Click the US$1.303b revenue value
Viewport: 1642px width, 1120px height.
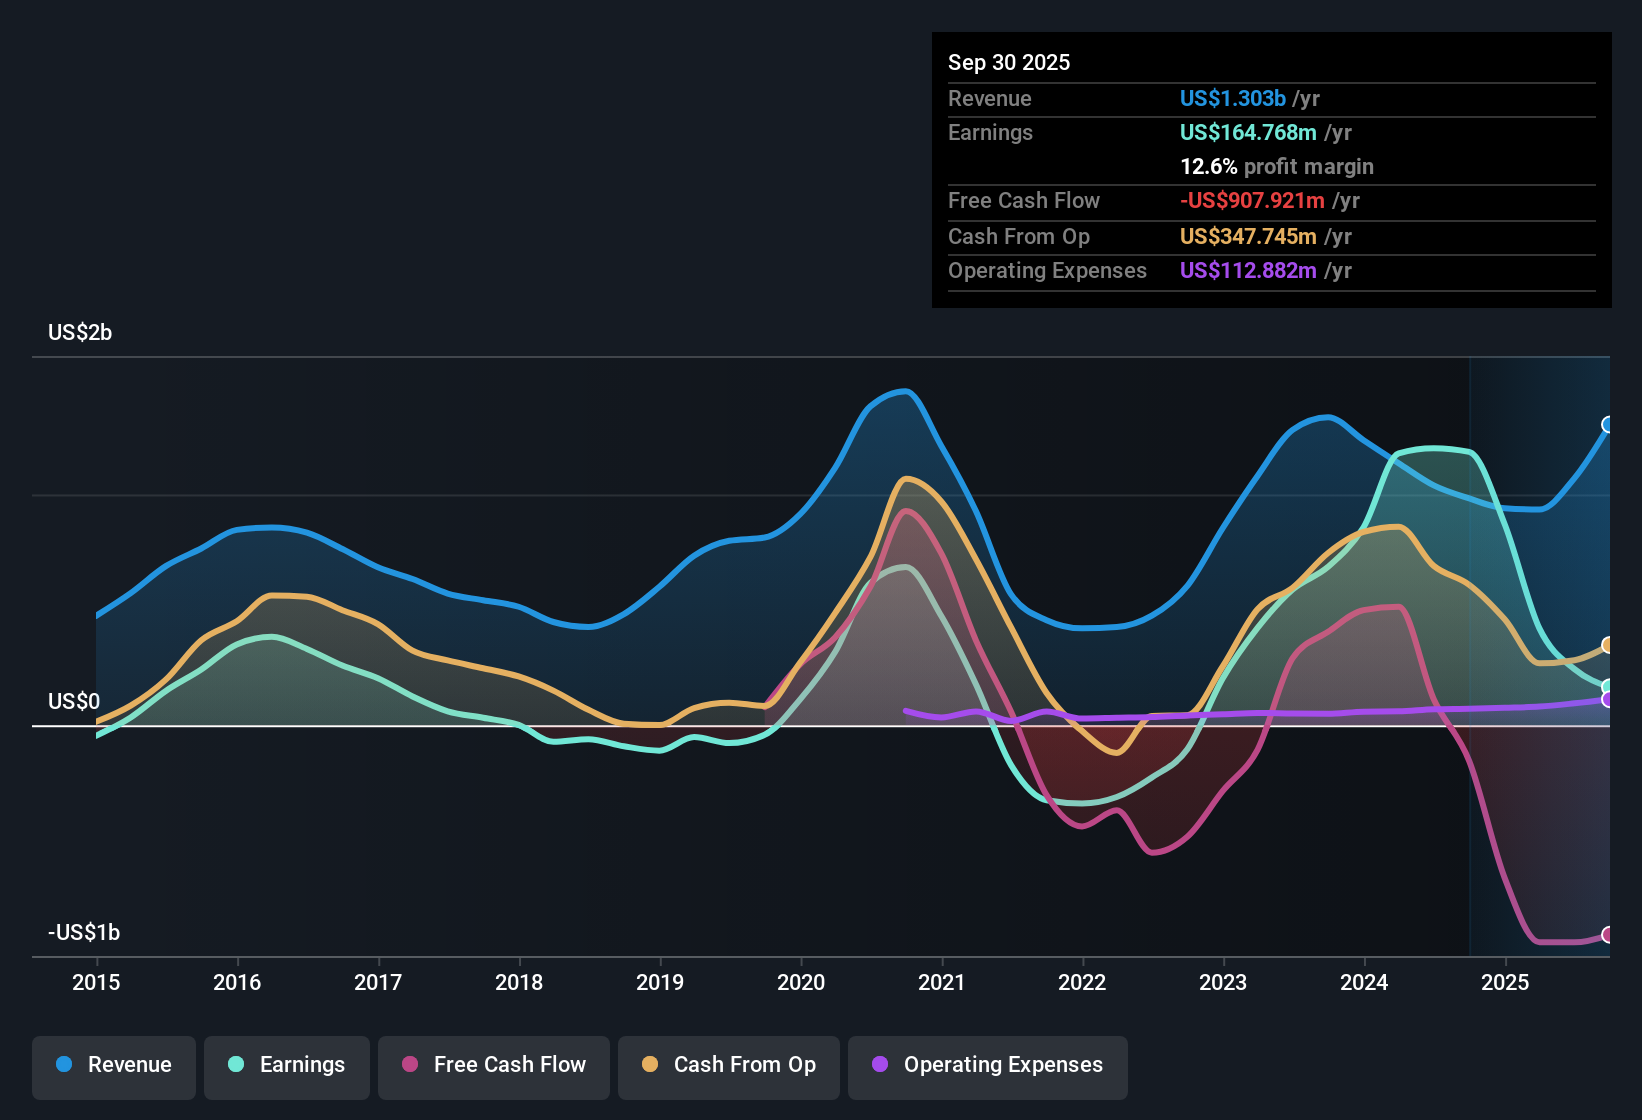click(x=1230, y=98)
